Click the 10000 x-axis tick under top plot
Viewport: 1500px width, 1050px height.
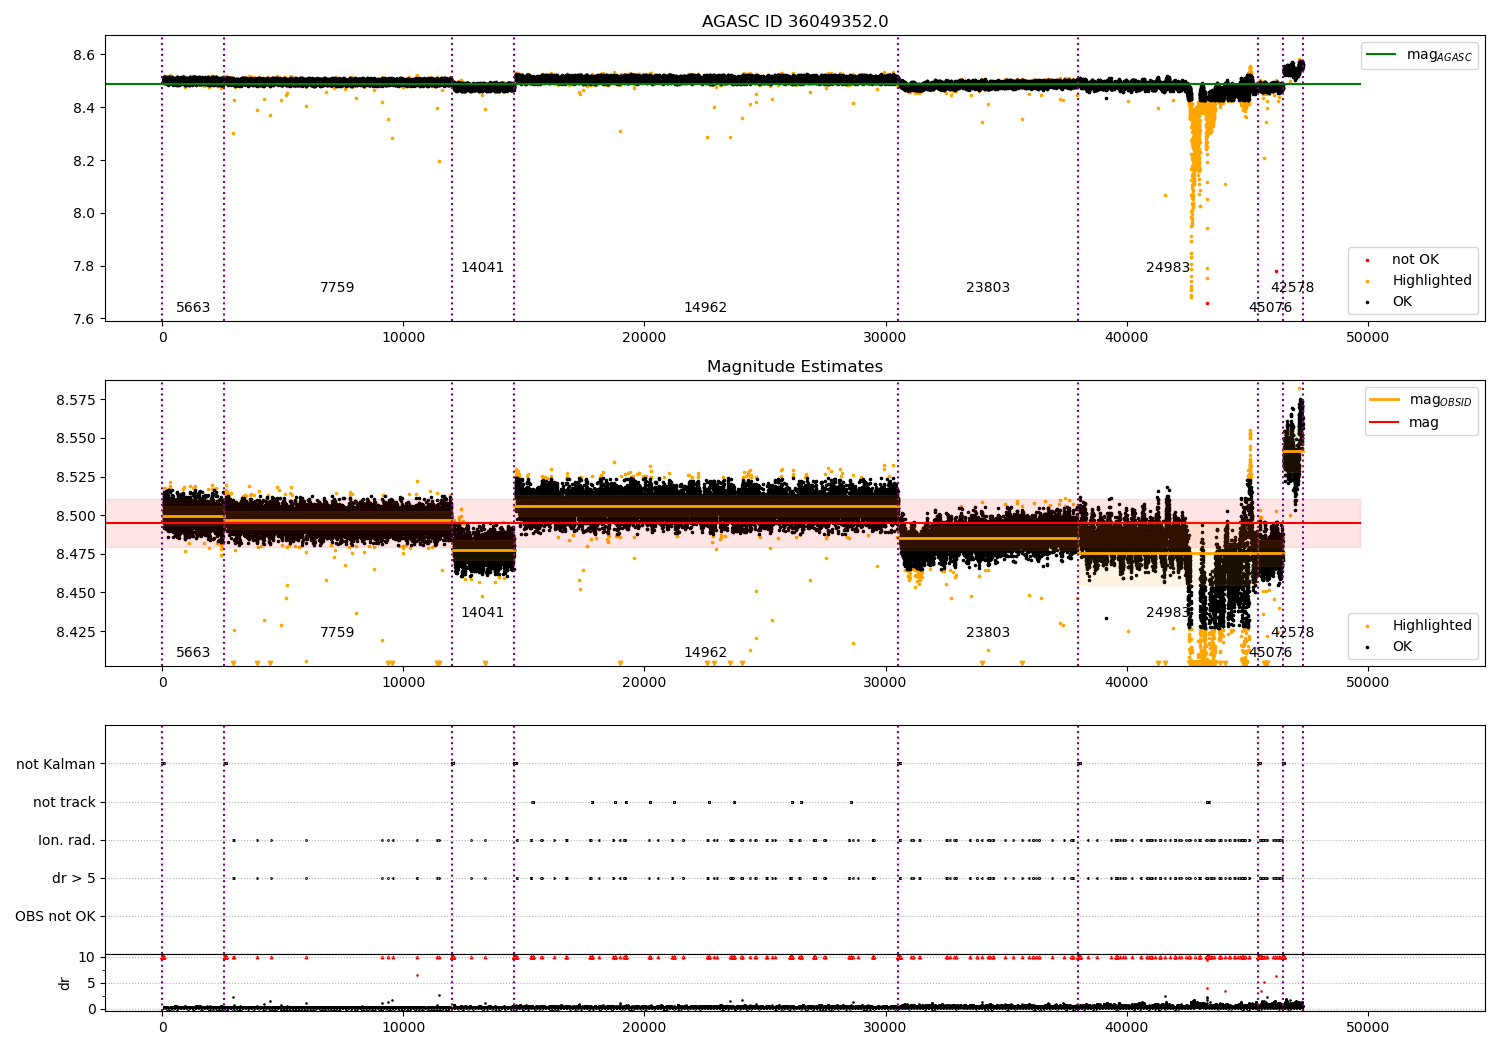403,338
